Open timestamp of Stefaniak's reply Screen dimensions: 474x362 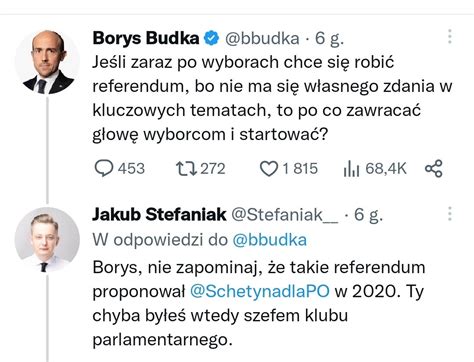click(368, 215)
